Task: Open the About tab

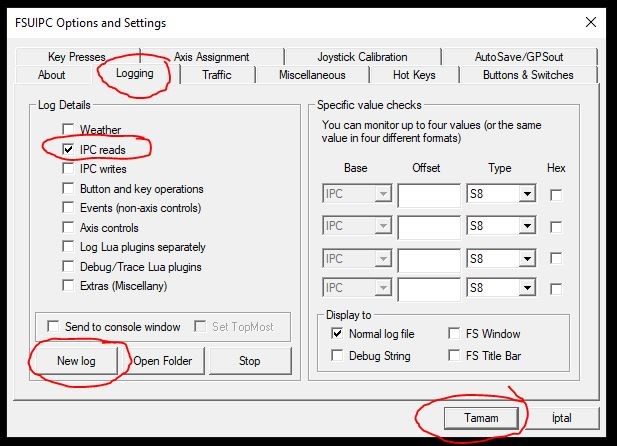Action: tap(52, 75)
